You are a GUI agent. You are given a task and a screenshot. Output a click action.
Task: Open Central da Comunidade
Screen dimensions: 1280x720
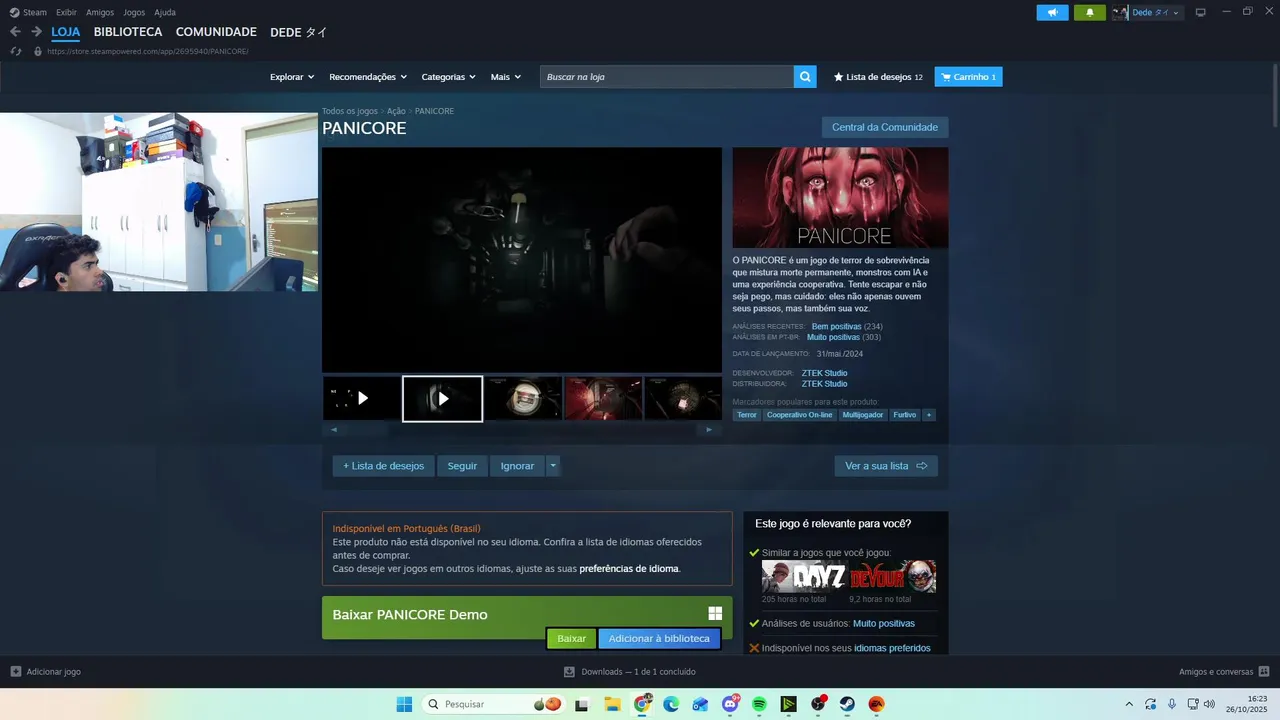click(x=885, y=127)
